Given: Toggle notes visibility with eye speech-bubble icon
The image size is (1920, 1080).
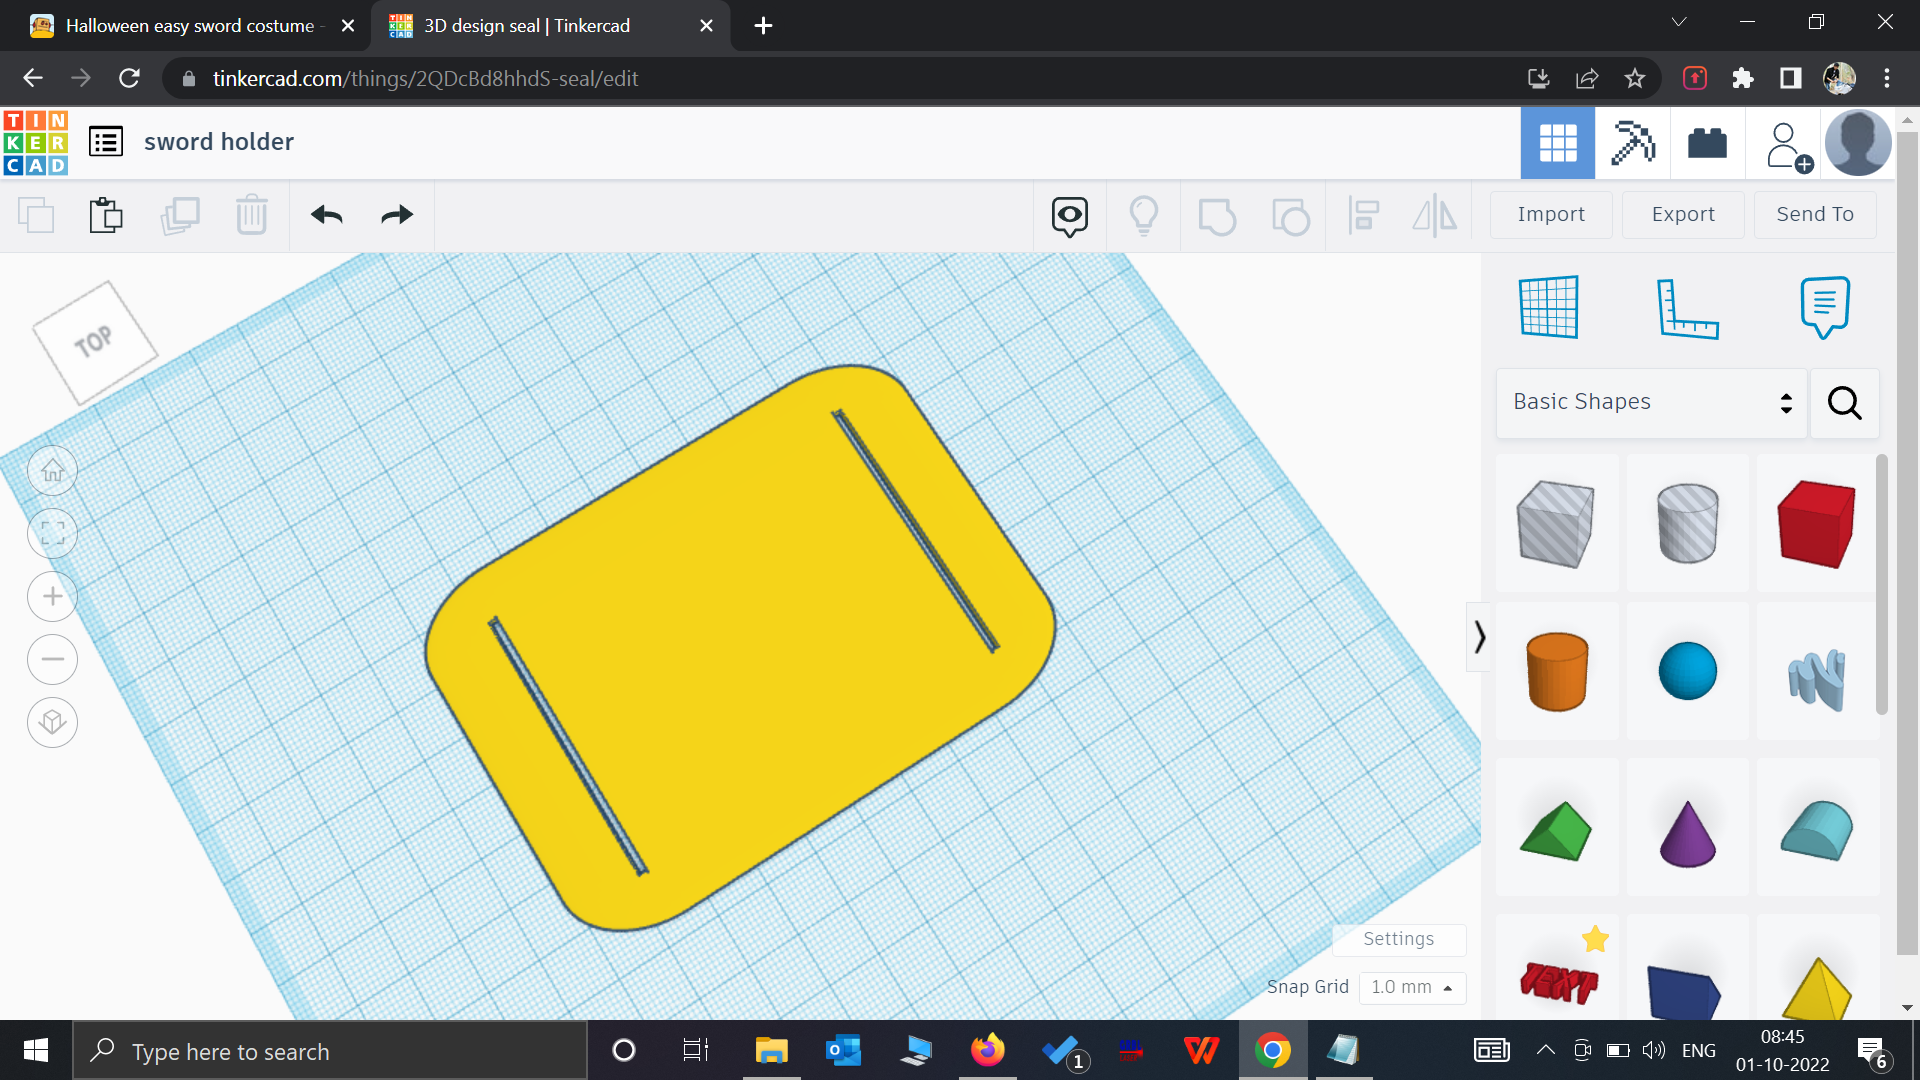Looking at the screenshot, I should pos(1069,215).
